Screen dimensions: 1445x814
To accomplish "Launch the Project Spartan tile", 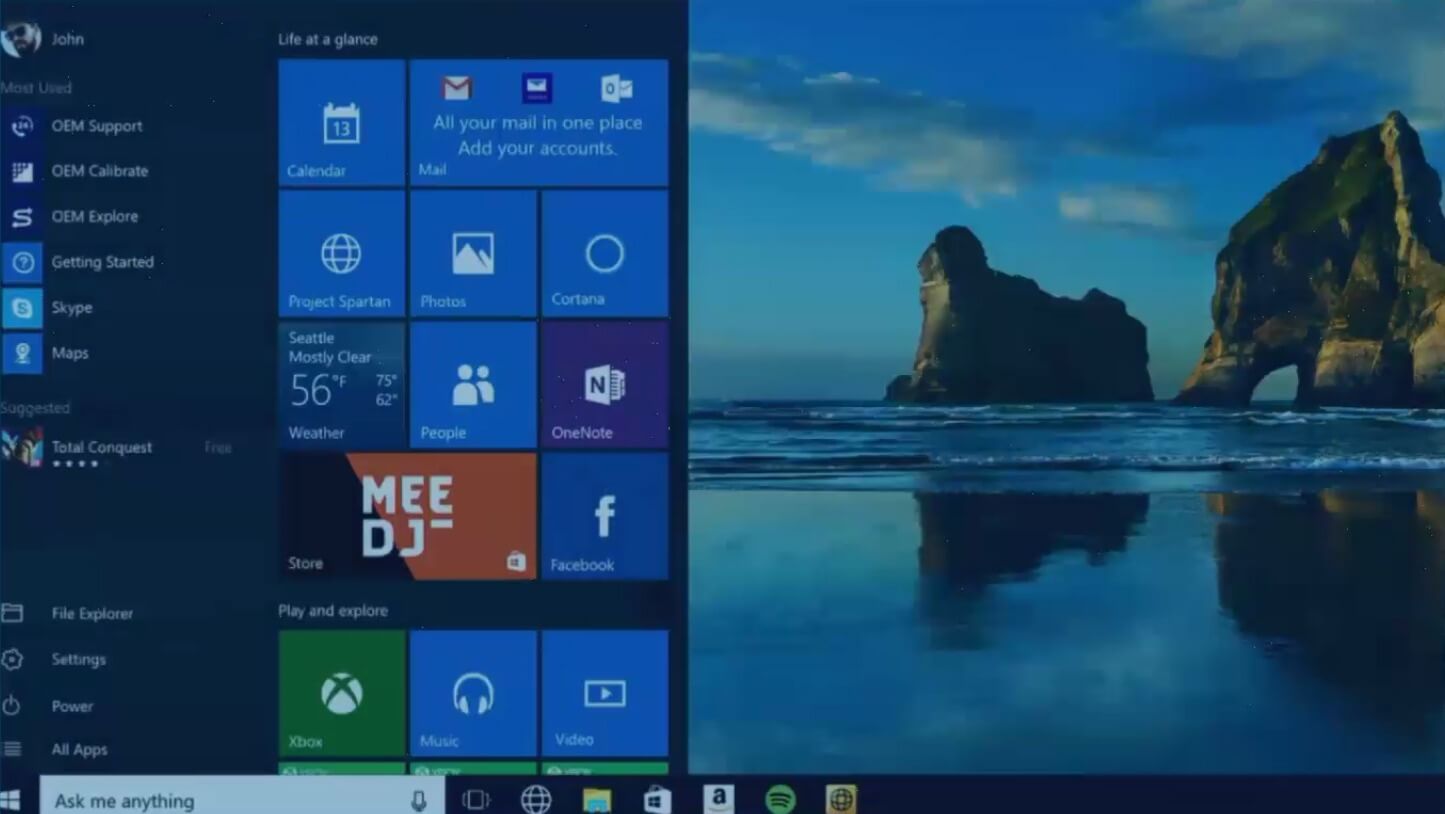I will click(x=341, y=253).
